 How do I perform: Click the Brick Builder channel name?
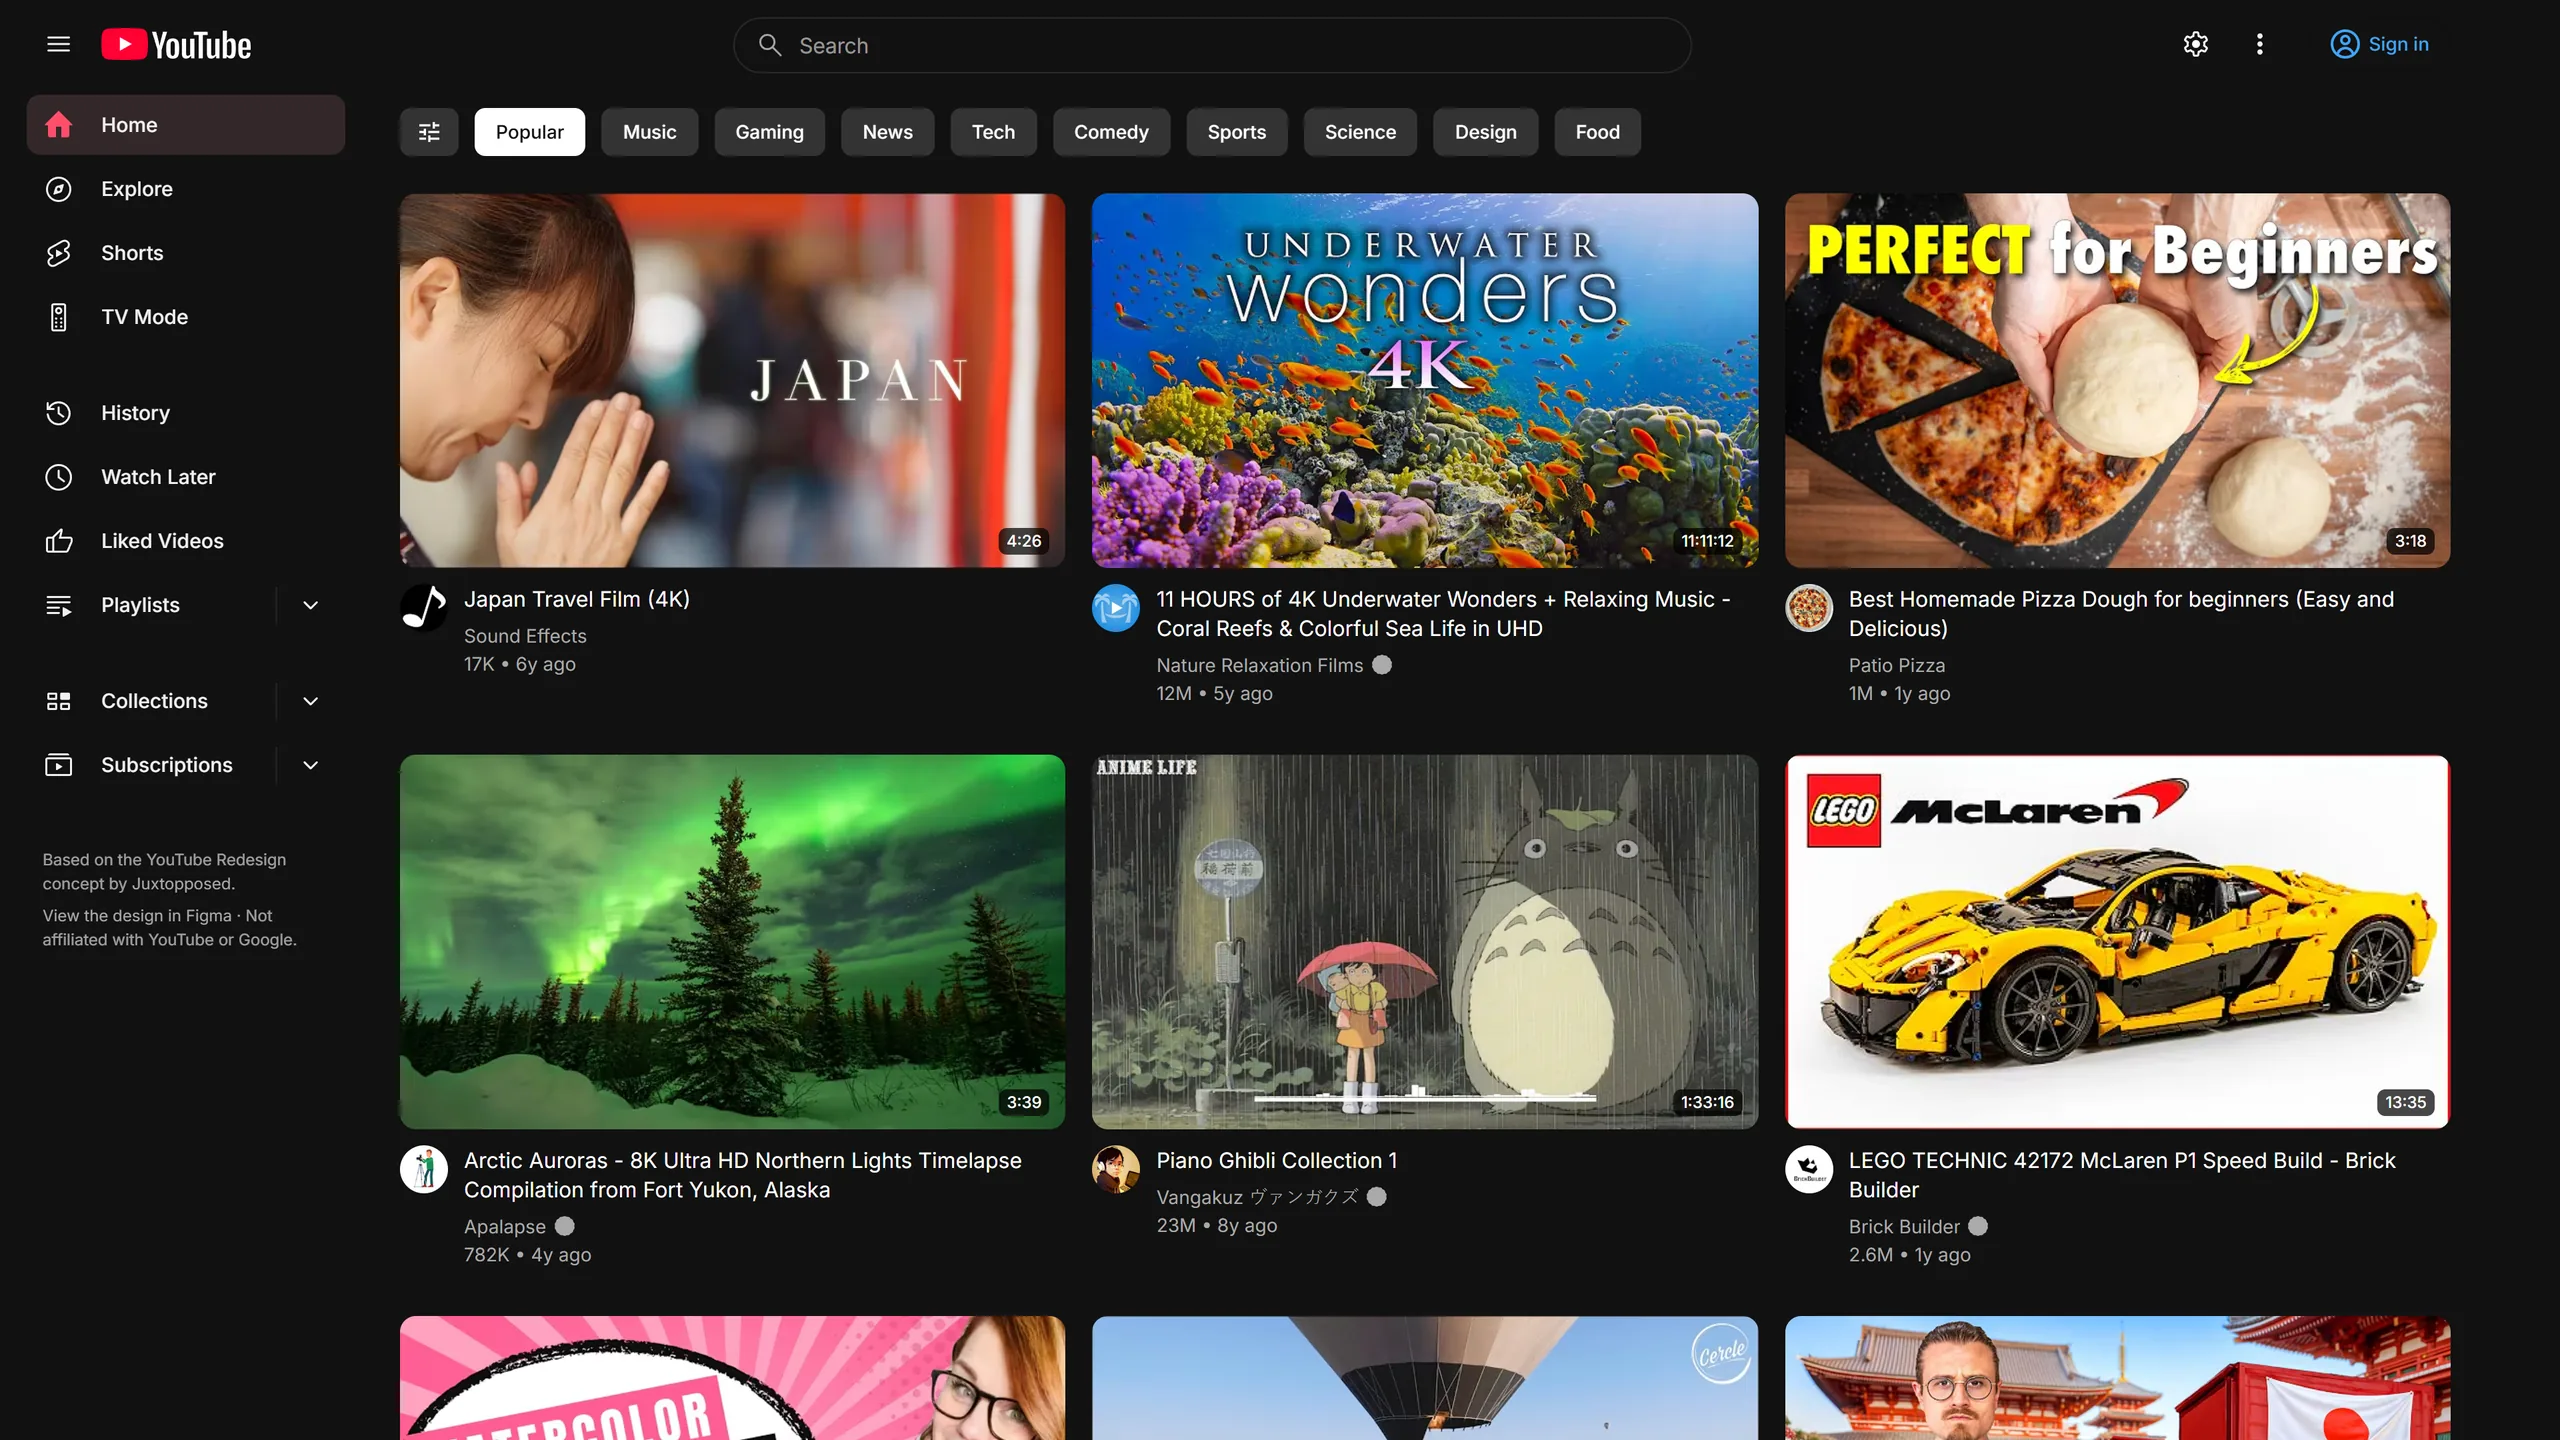click(1904, 1226)
